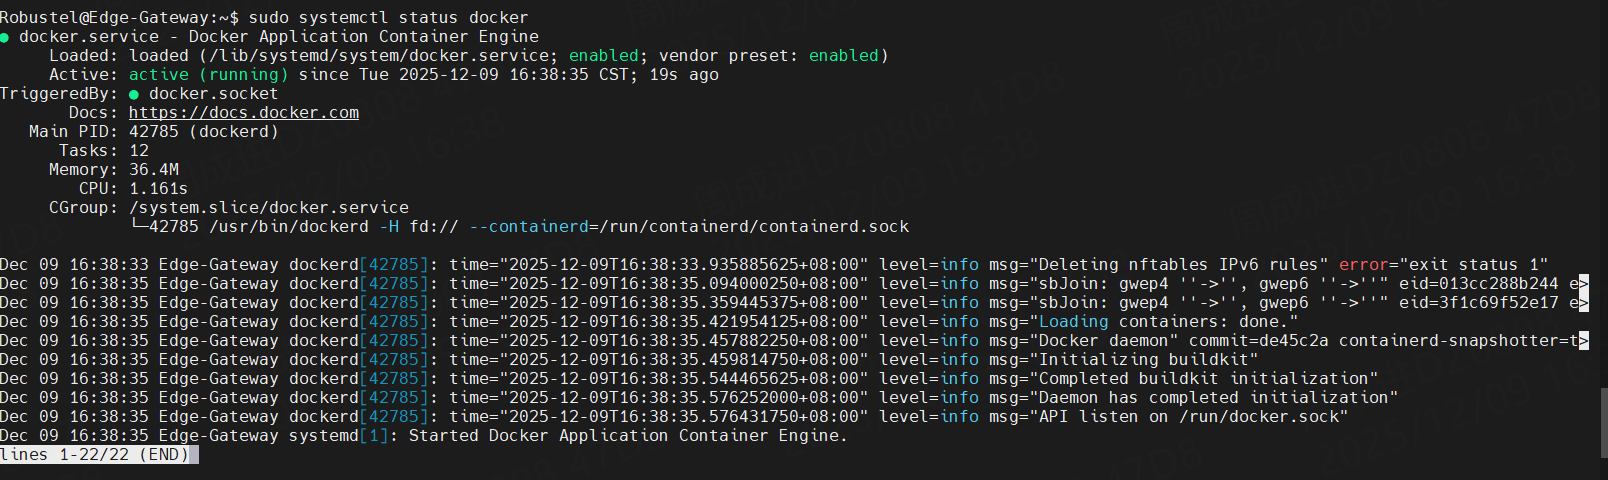
Task: Select the "active (running)" status text
Action: (208, 75)
